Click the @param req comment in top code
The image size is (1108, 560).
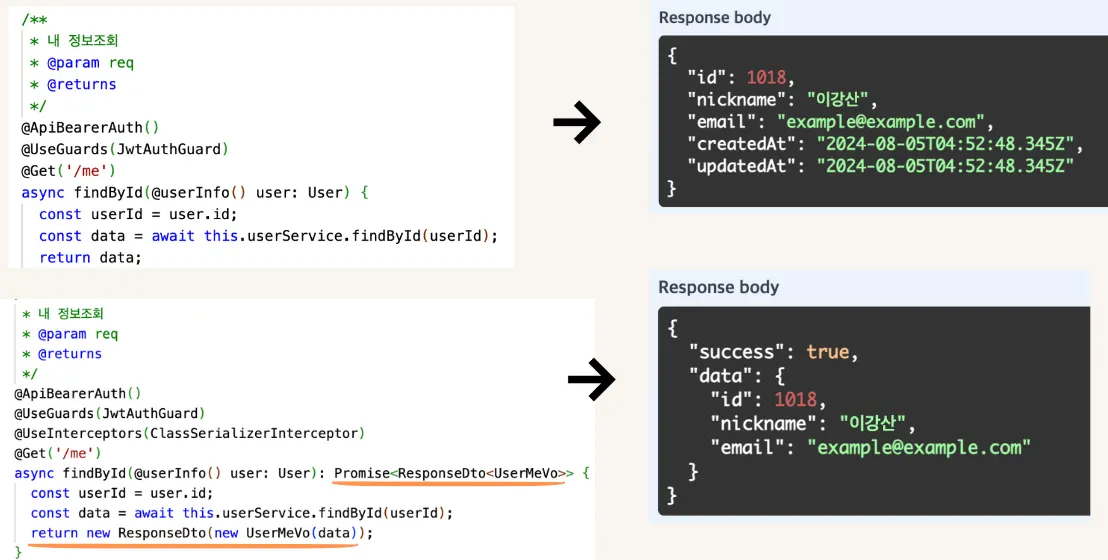[90, 62]
